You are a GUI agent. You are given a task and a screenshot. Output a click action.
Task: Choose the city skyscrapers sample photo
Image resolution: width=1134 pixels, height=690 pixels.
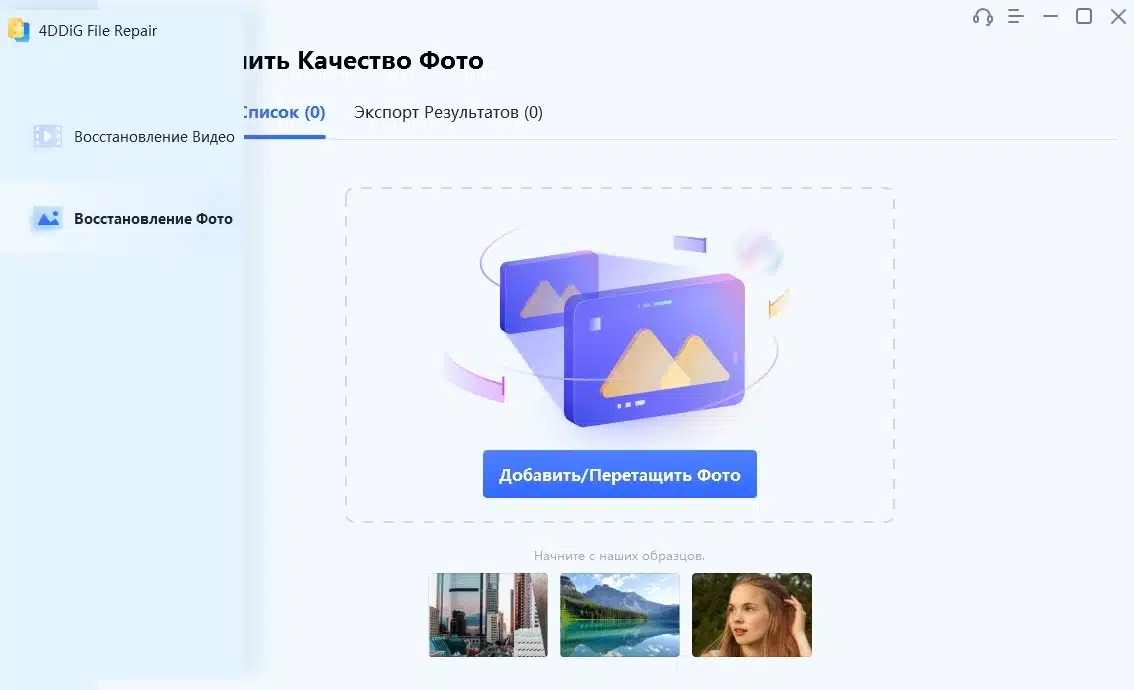488,614
